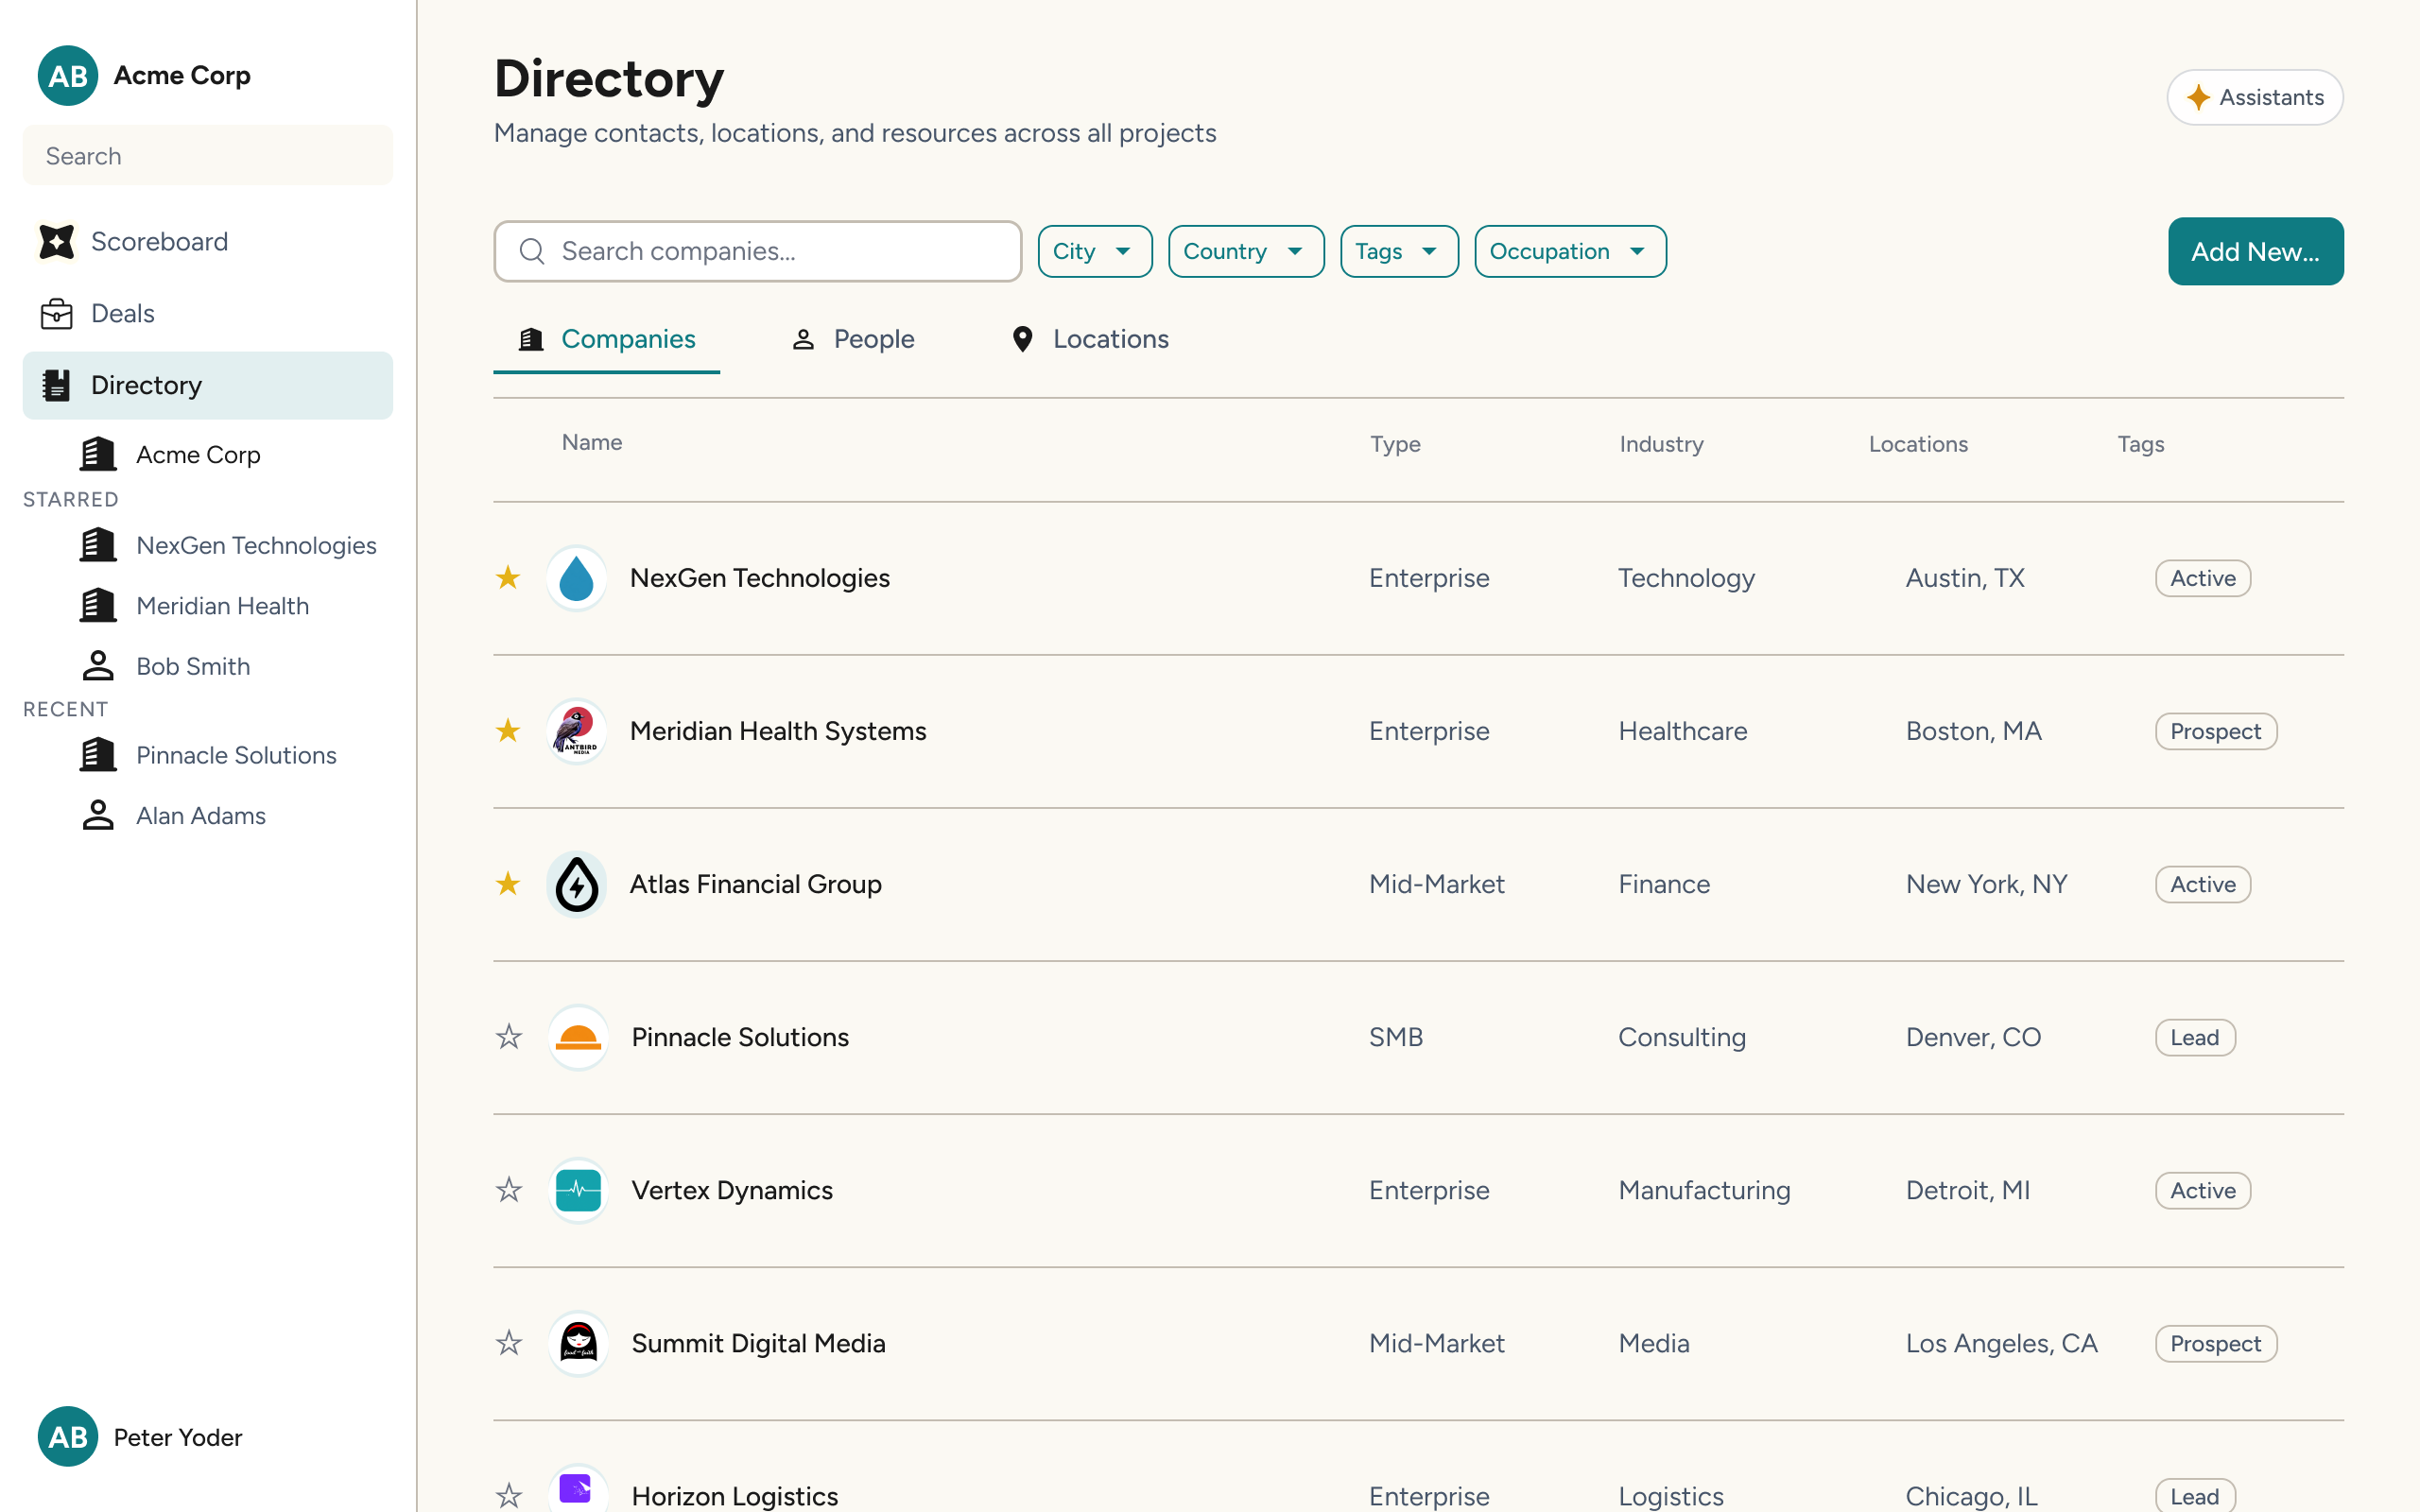Click Vertex Dynamics pulse logo
The height and width of the screenshot is (1512, 2420).
pyautogui.click(x=578, y=1190)
